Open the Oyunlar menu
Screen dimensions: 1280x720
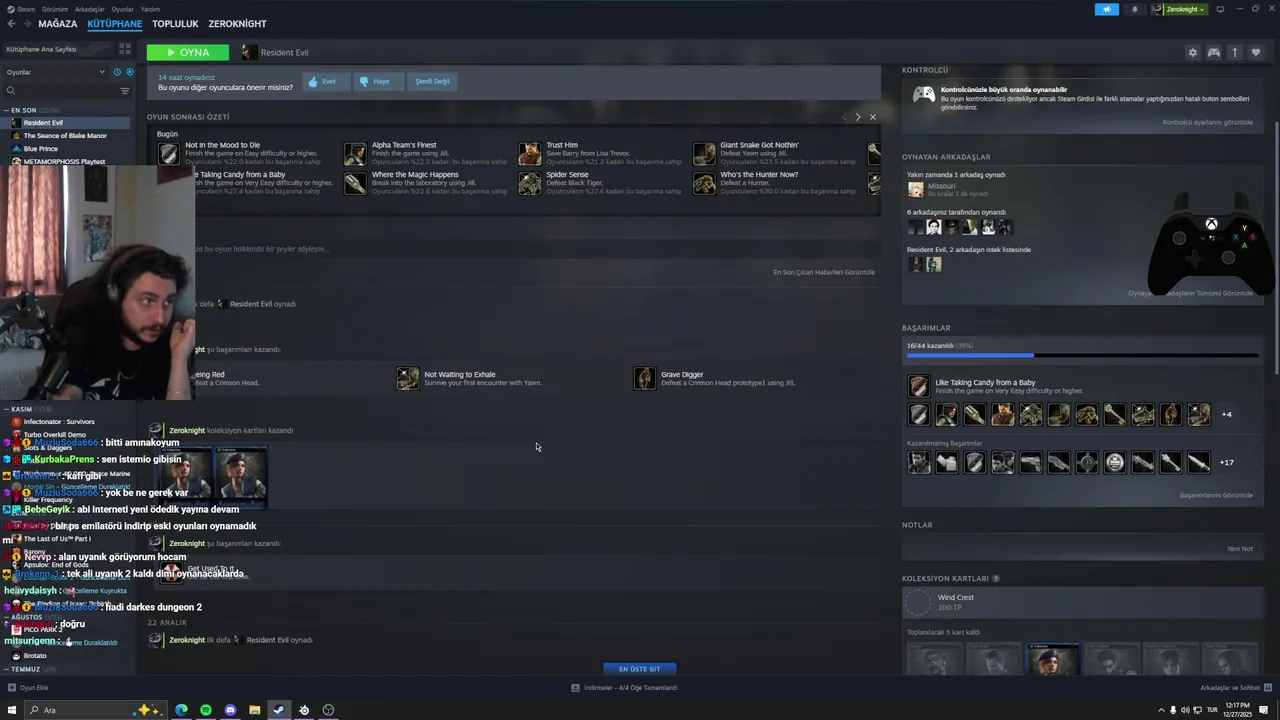click(x=122, y=9)
